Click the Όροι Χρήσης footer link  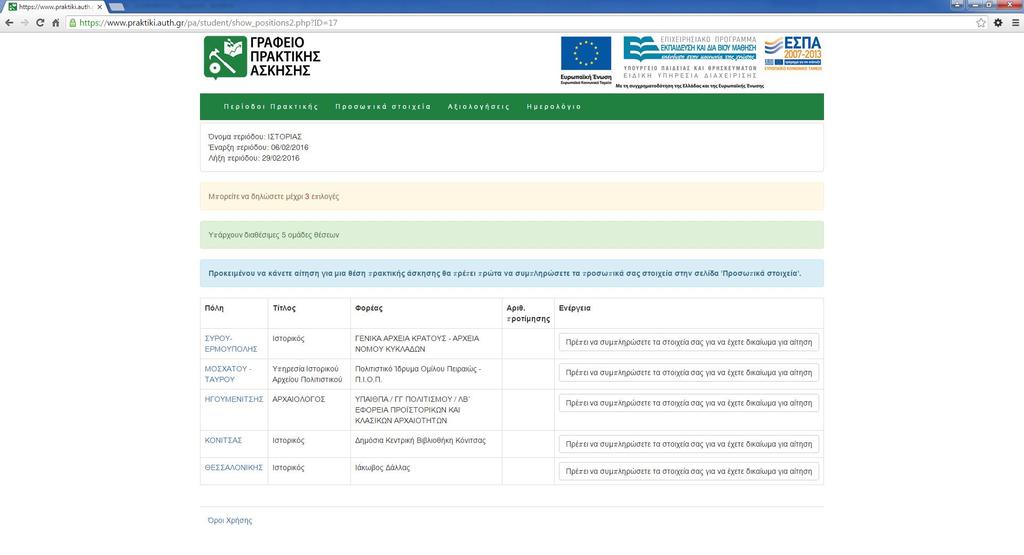(230, 520)
